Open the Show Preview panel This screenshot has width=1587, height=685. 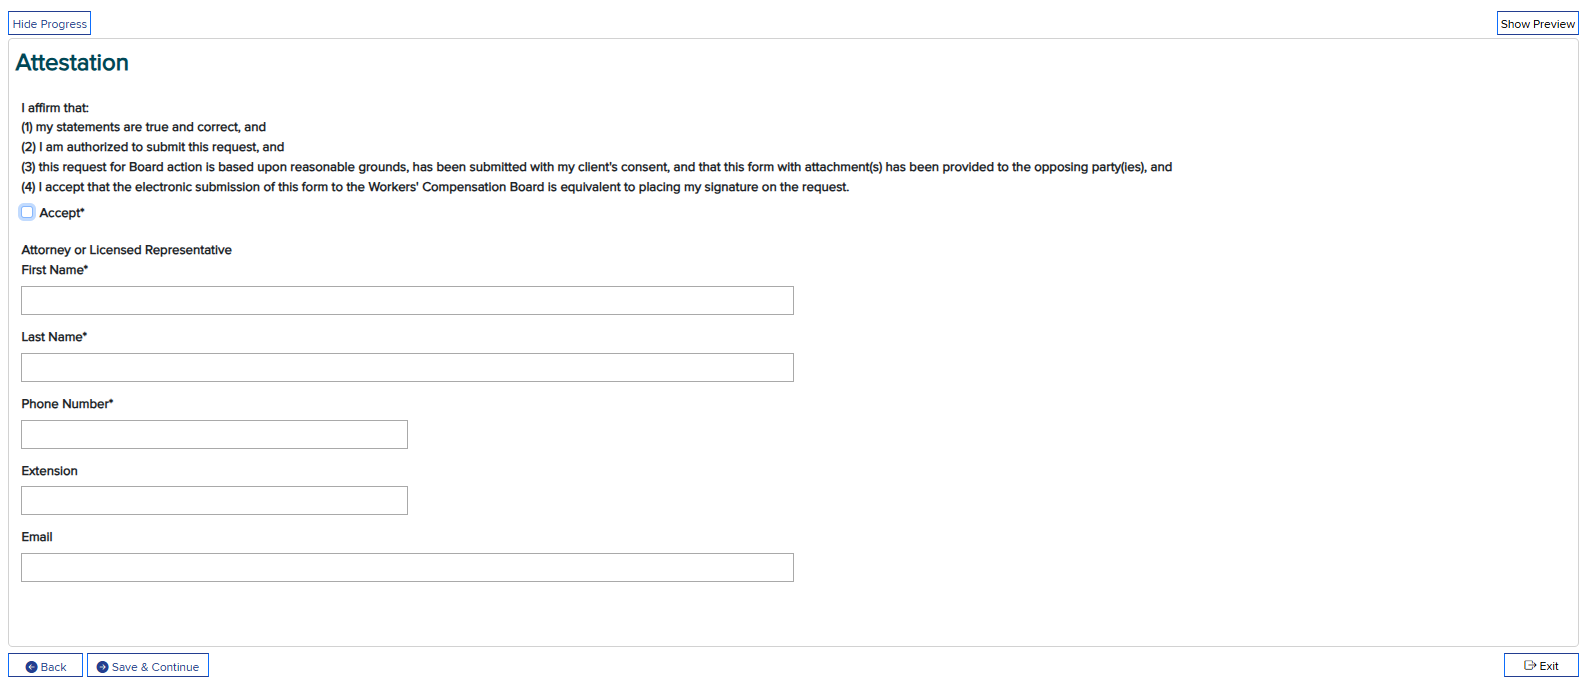(x=1537, y=24)
